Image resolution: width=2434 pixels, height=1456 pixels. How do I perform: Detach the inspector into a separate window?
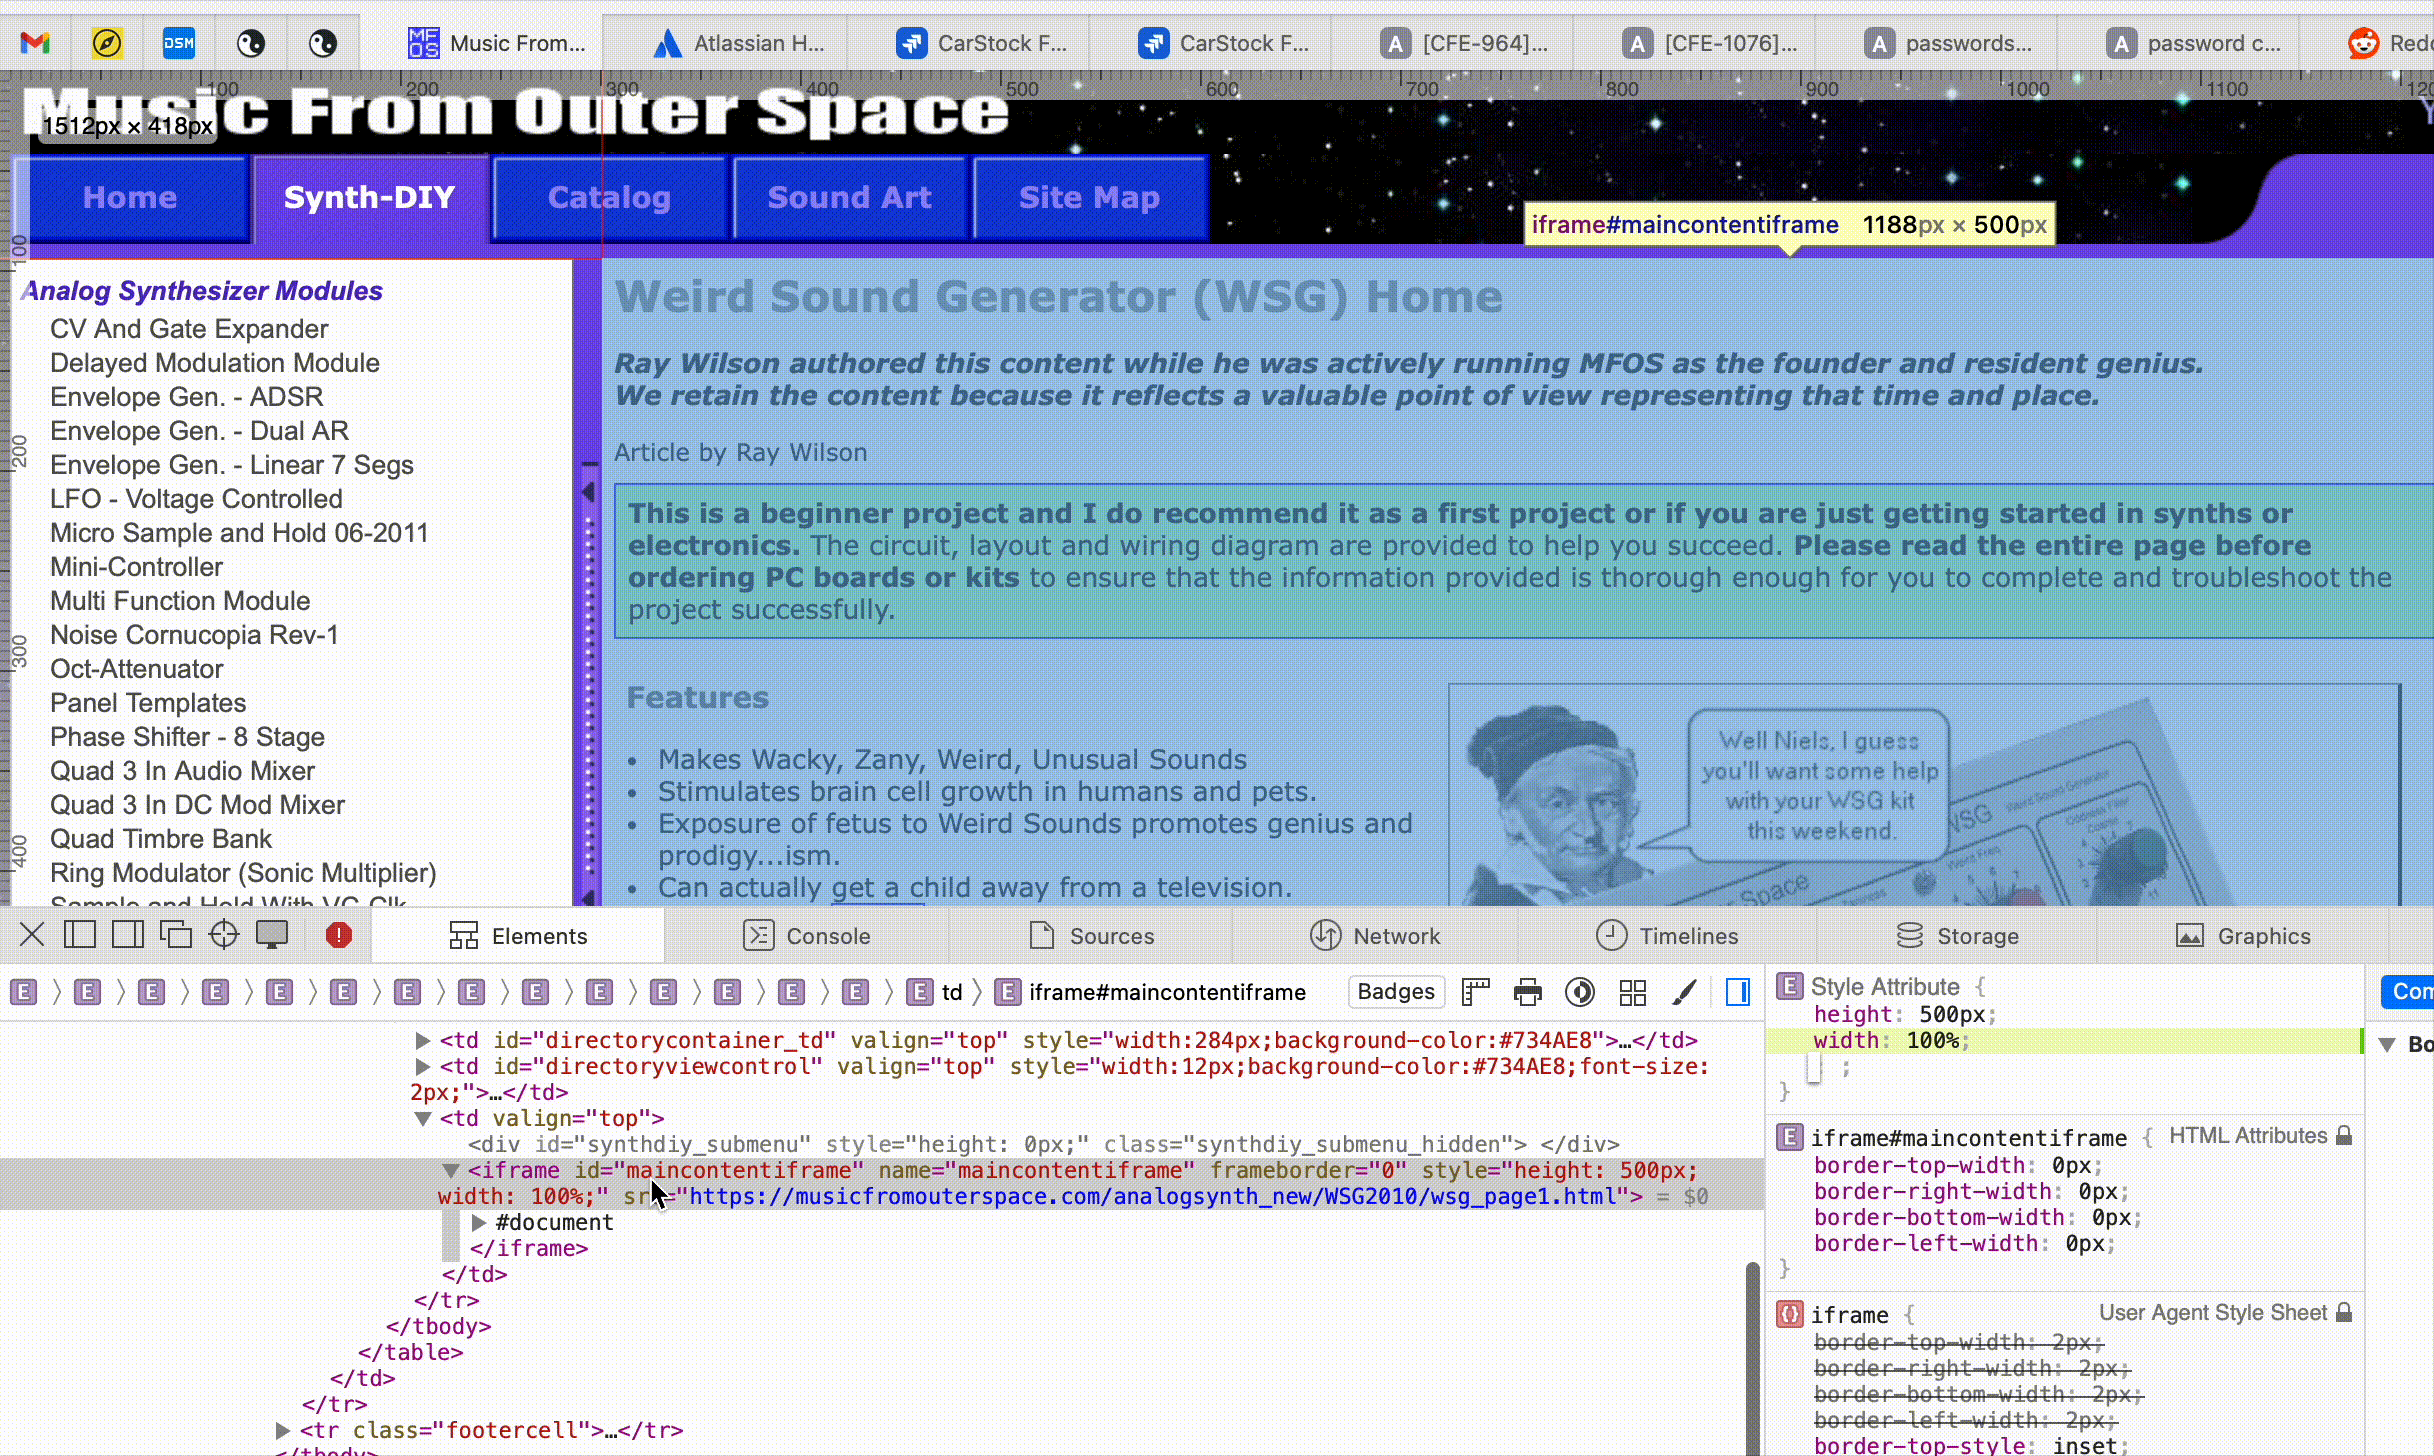176,935
